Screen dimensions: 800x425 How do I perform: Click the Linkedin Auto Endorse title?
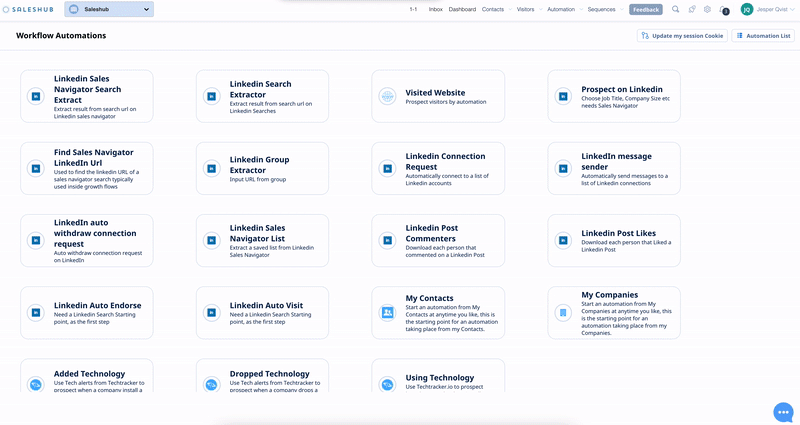98,306
